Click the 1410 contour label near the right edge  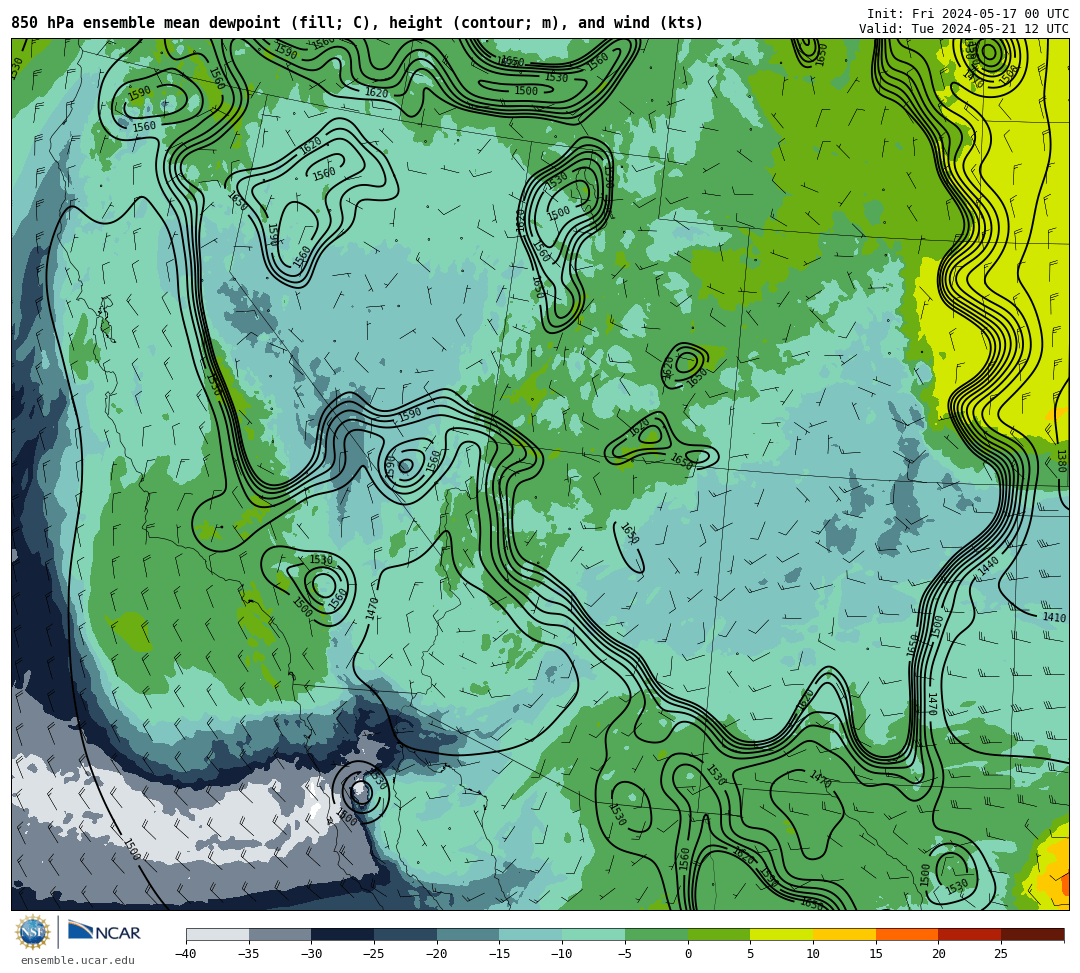[1054, 617]
